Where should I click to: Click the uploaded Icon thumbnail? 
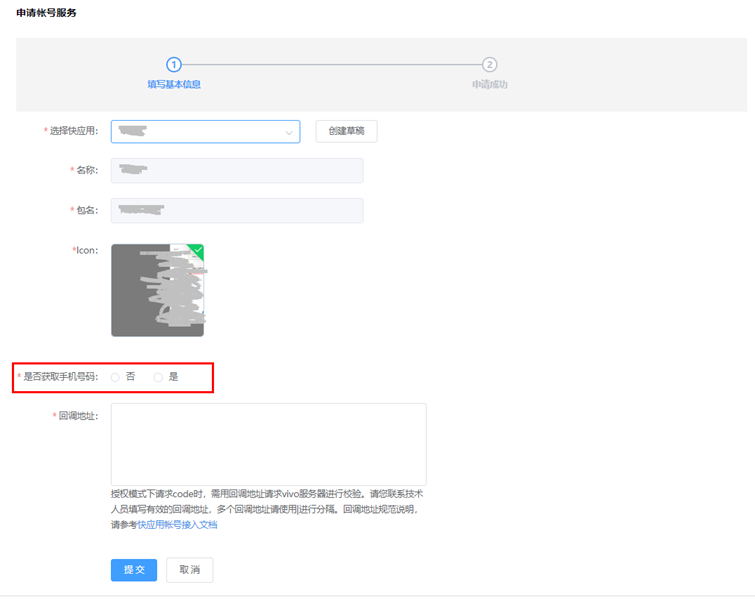tap(157, 290)
